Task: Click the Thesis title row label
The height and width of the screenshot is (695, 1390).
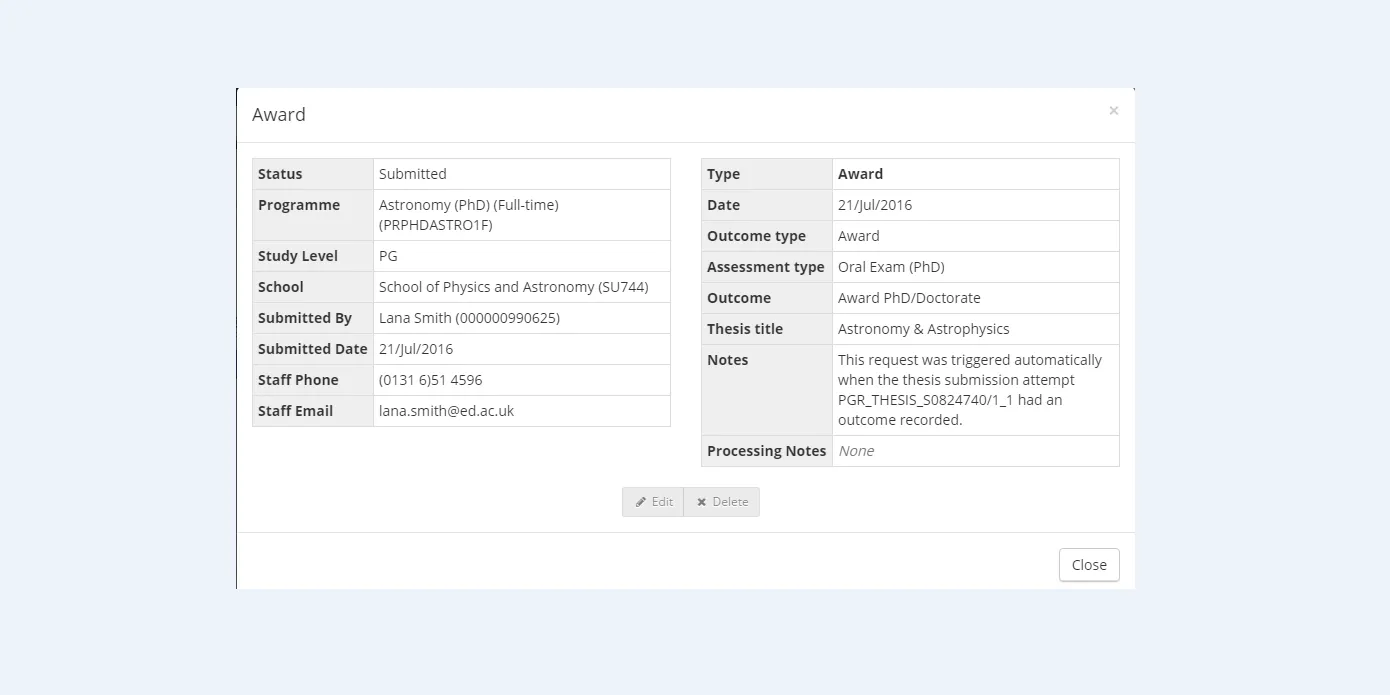Action: [745, 329]
